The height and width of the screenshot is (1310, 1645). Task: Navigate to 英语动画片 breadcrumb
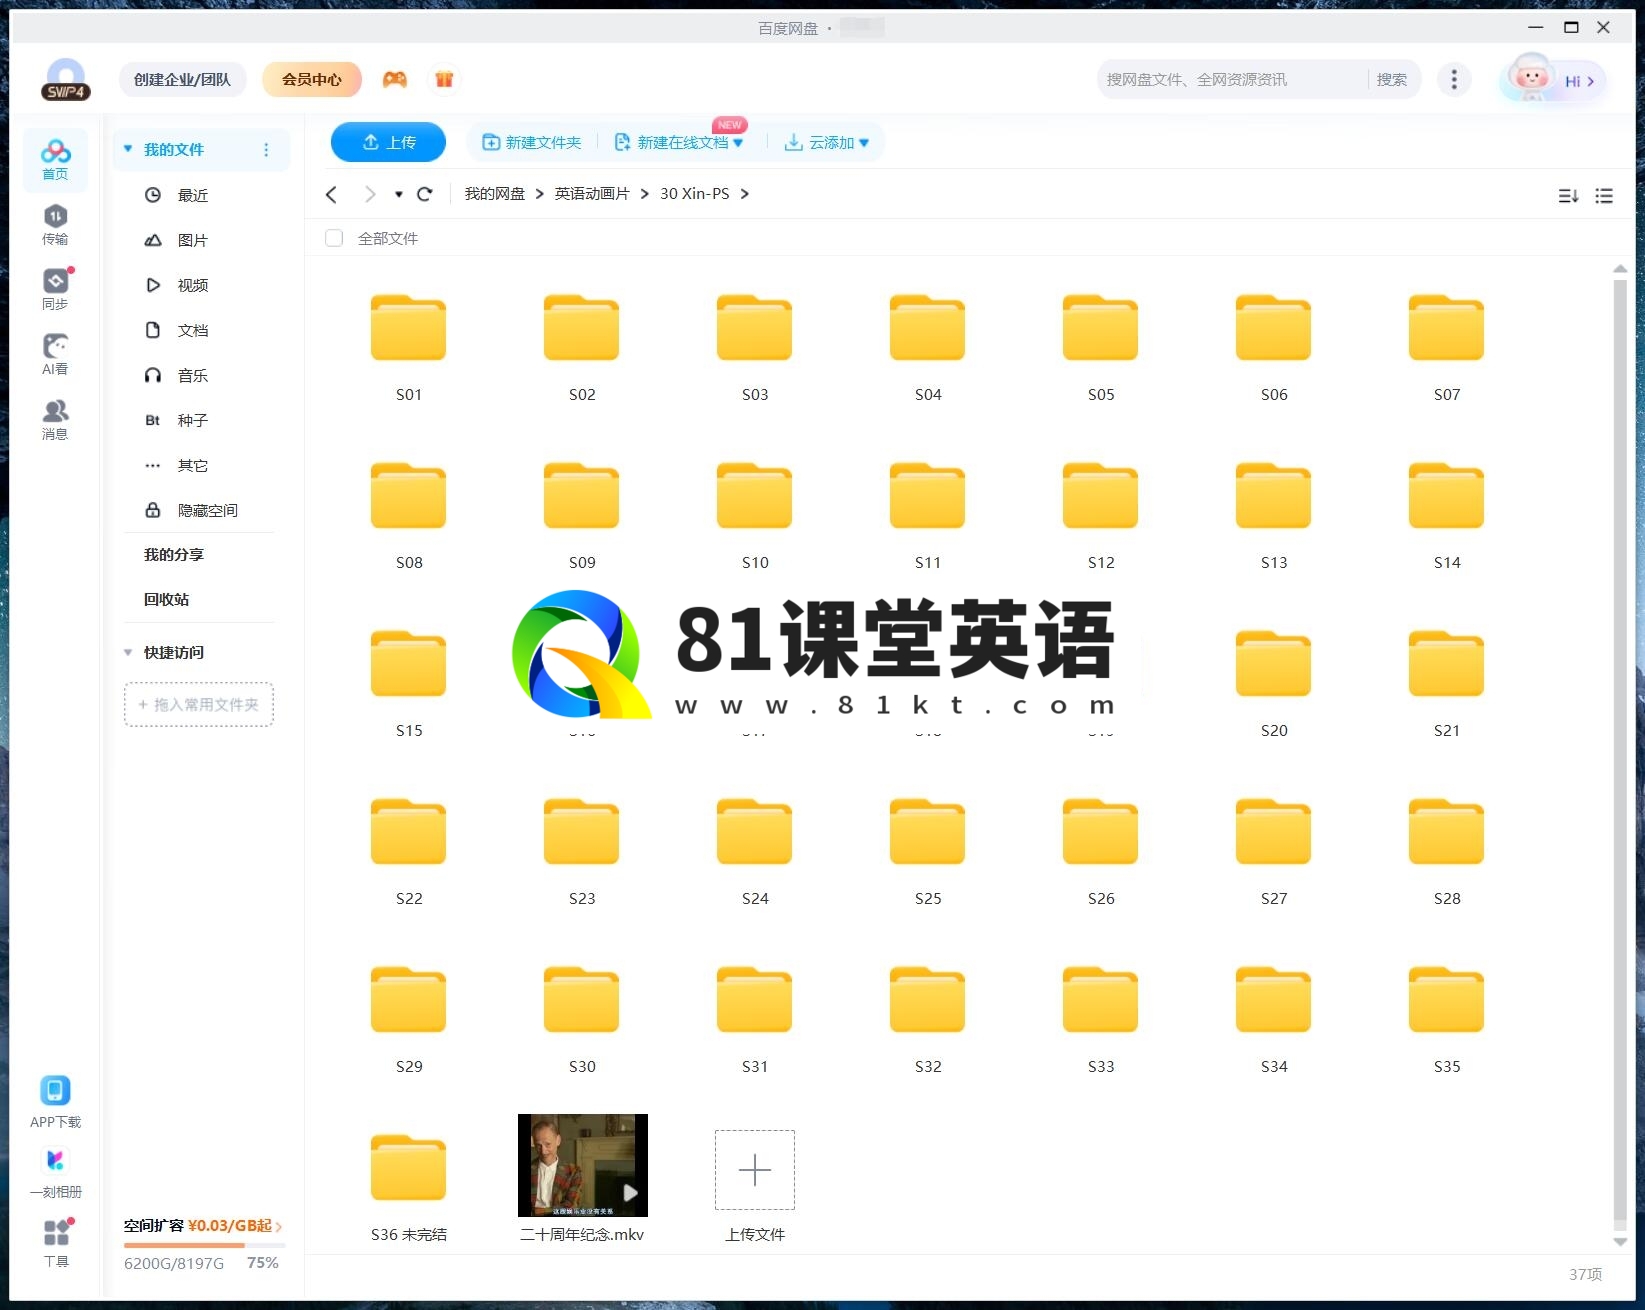592,194
